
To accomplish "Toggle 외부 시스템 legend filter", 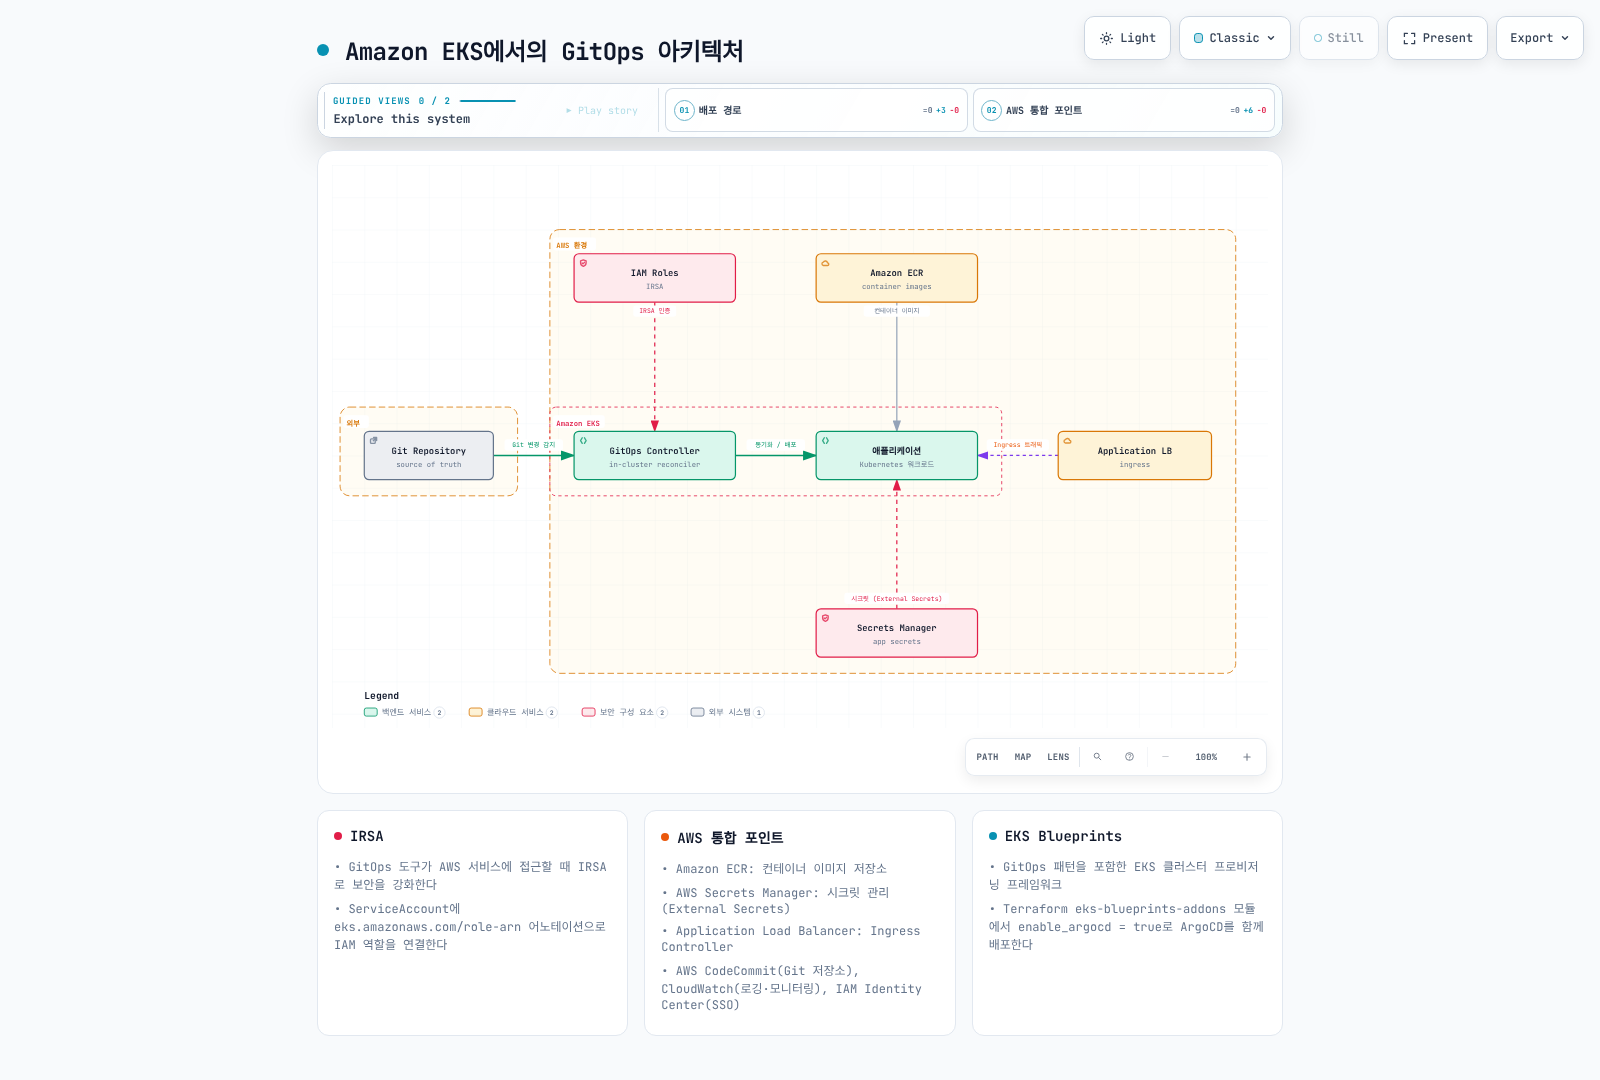I will click(727, 712).
